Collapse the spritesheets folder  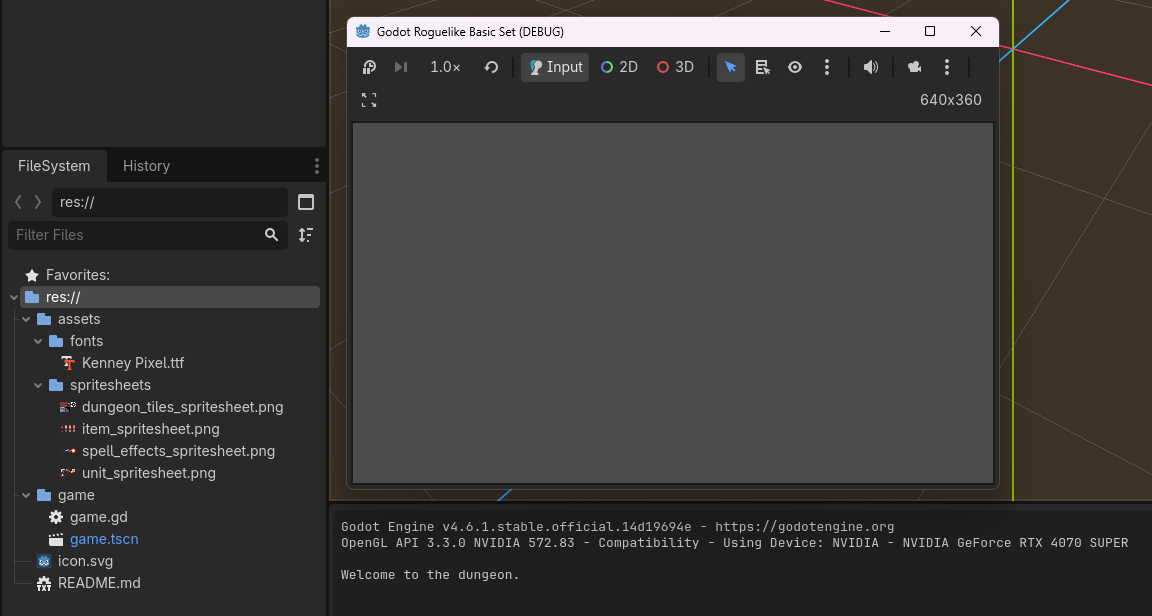(x=39, y=385)
